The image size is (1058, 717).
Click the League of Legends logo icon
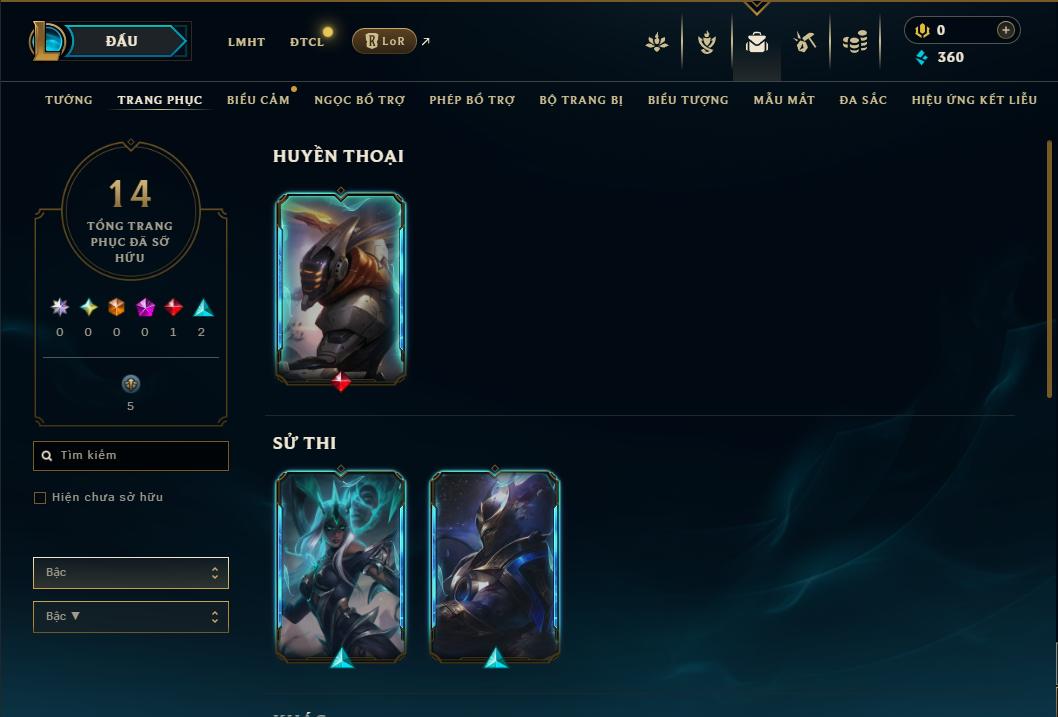[47, 40]
